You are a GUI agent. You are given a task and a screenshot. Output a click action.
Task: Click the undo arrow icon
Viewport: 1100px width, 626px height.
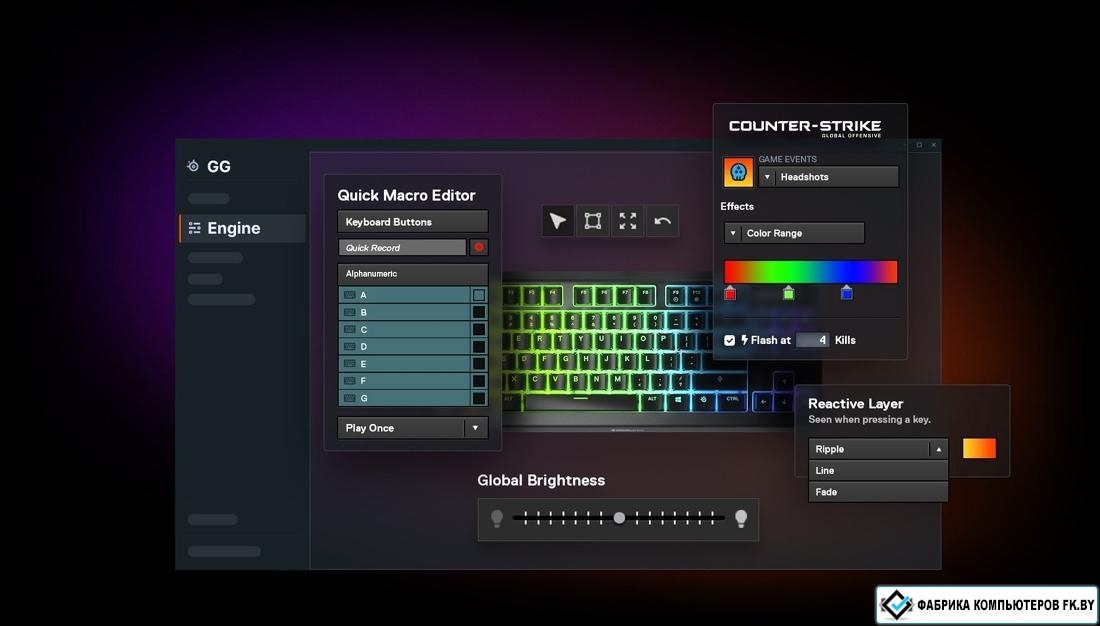[662, 221]
